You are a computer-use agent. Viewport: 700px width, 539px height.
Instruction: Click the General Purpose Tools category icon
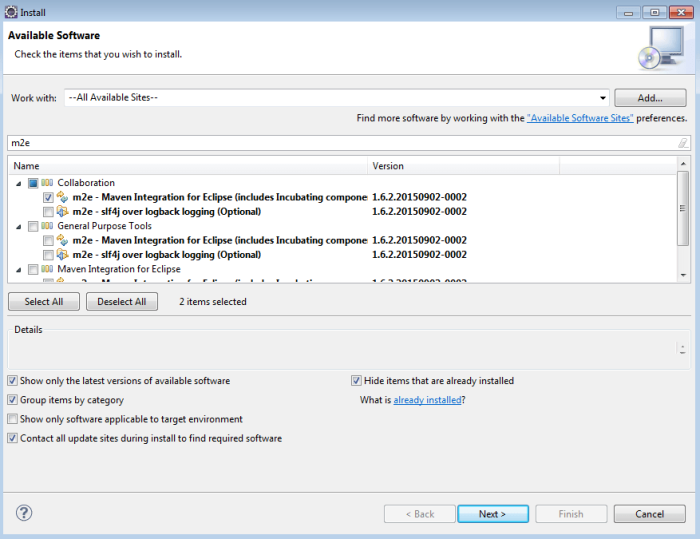[x=47, y=226]
